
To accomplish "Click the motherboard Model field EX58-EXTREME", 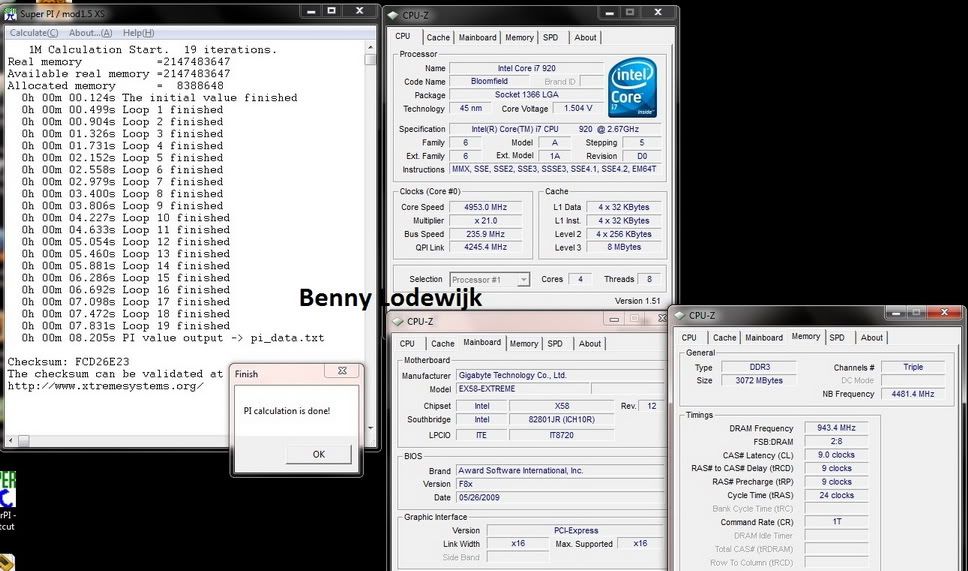I will [x=522, y=390].
